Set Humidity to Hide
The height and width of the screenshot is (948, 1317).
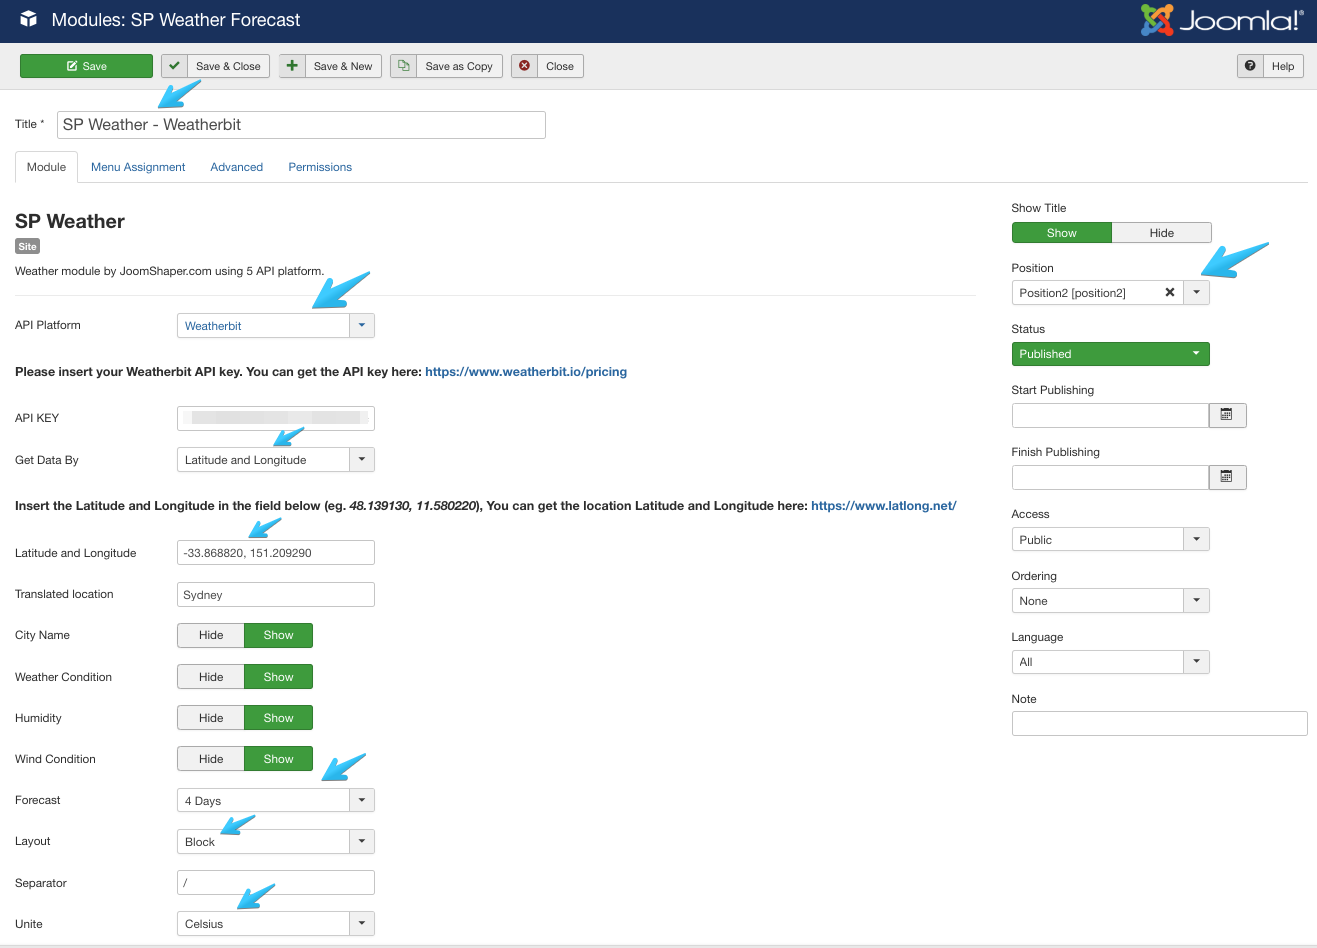point(211,718)
